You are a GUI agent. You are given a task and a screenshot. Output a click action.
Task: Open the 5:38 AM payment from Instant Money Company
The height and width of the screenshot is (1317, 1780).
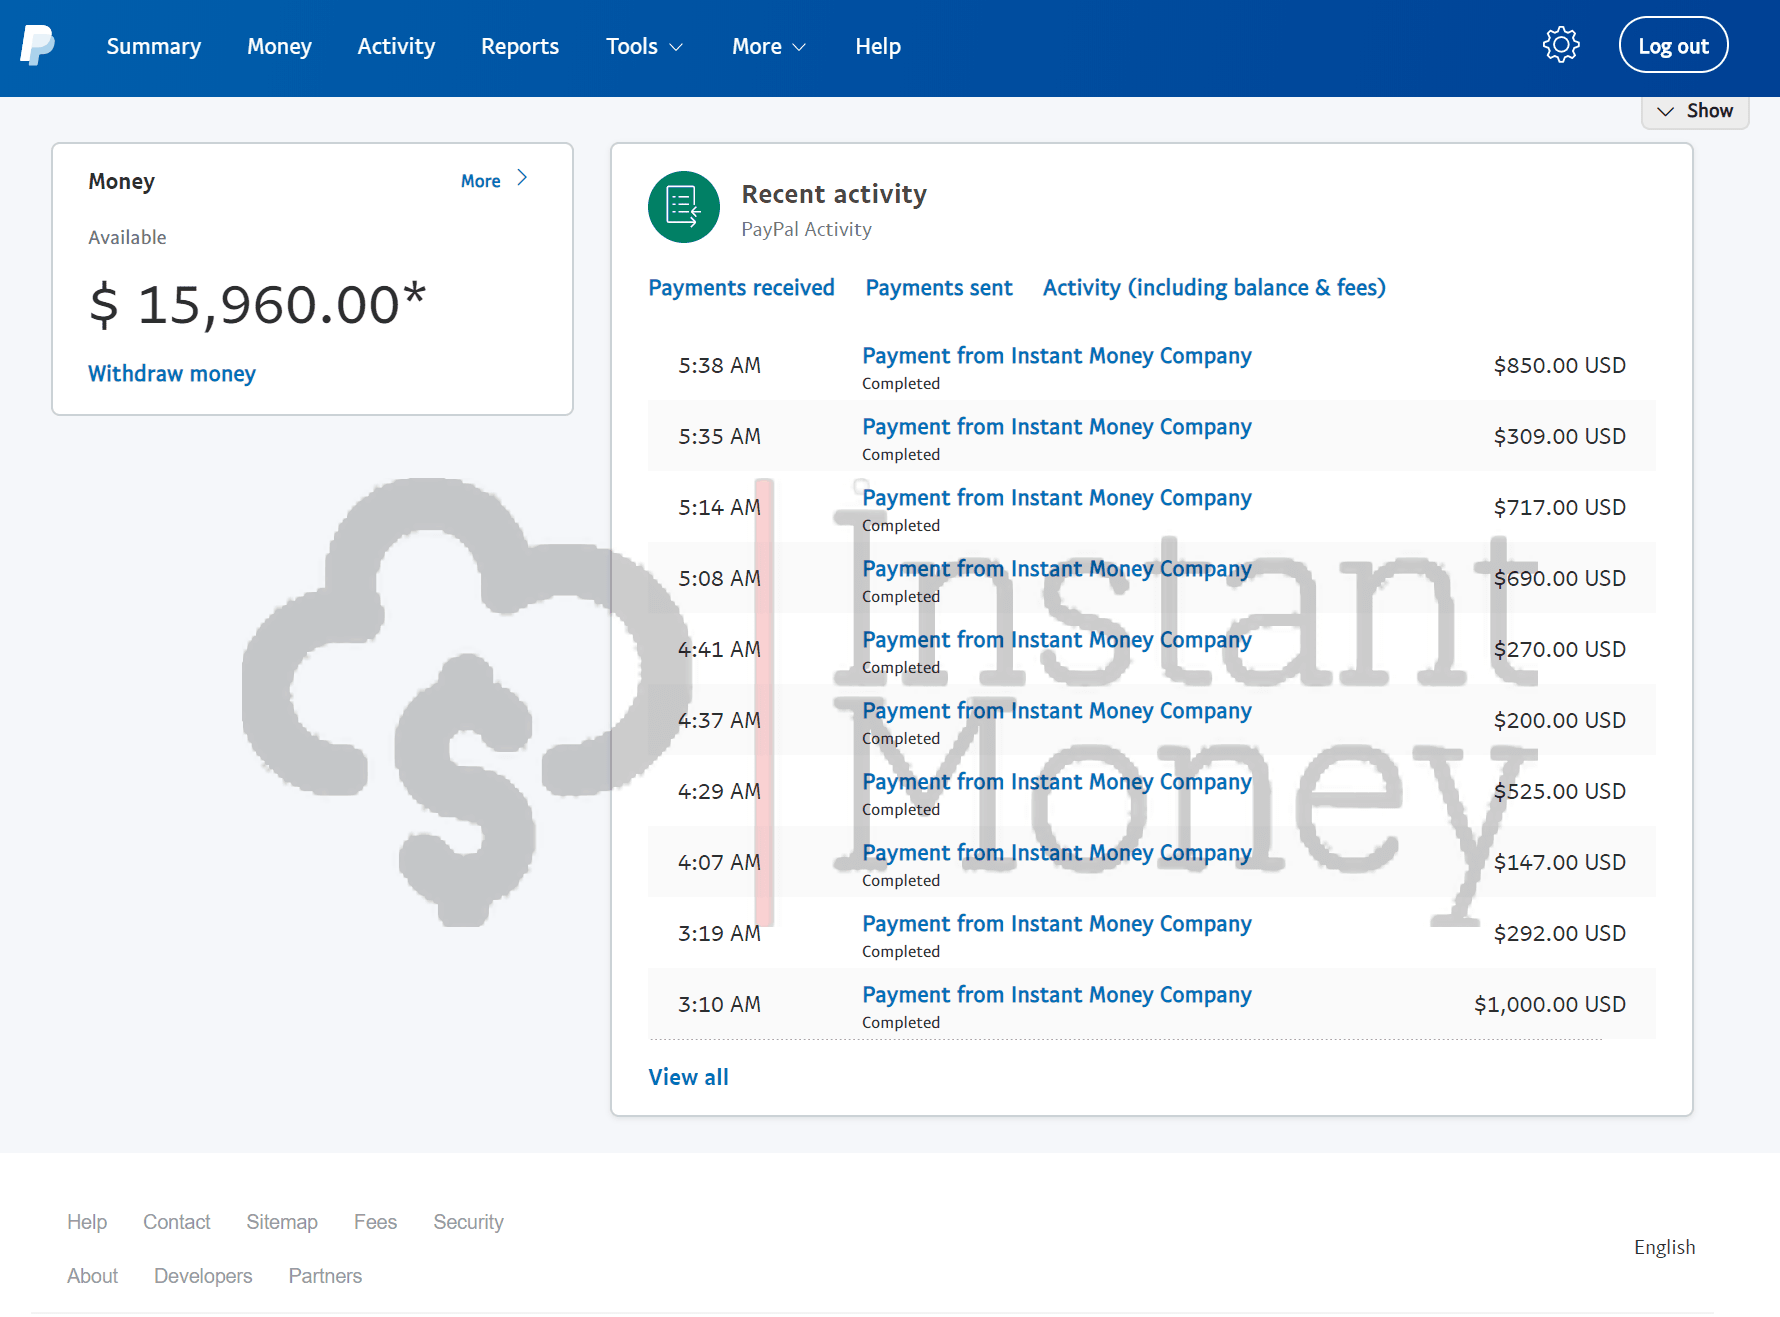[x=1057, y=356]
